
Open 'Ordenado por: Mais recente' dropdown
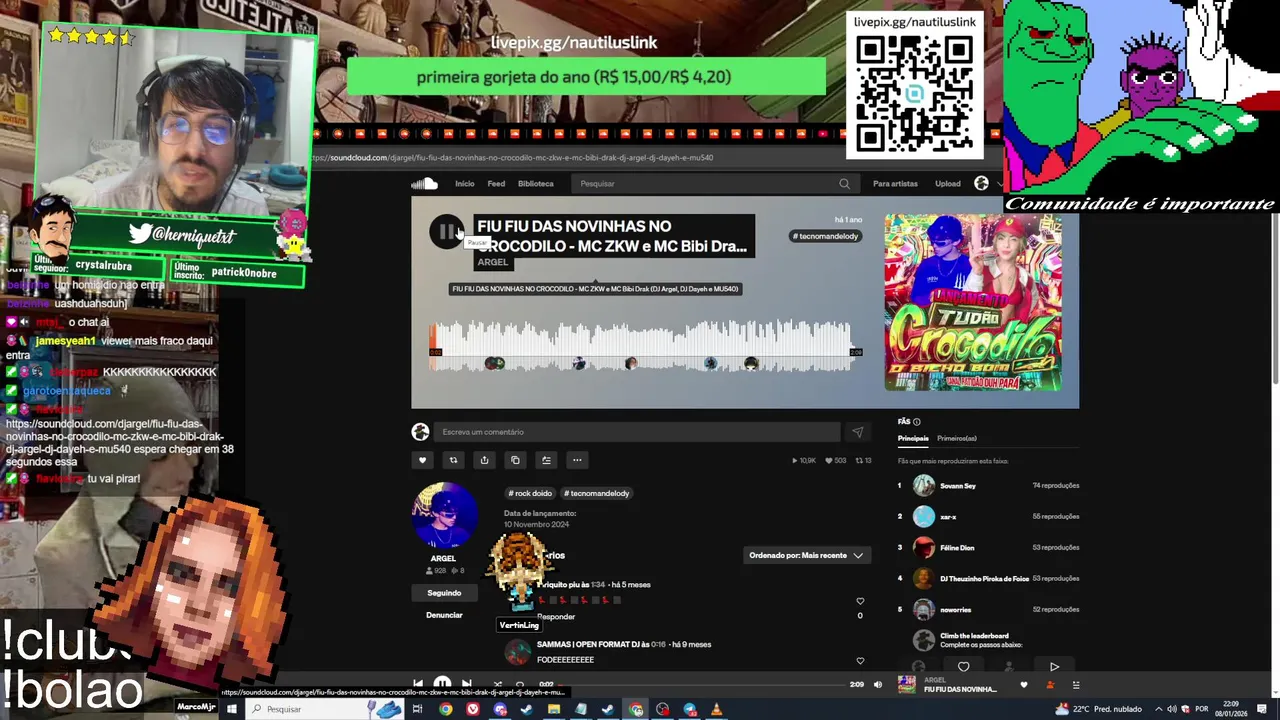coord(806,555)
